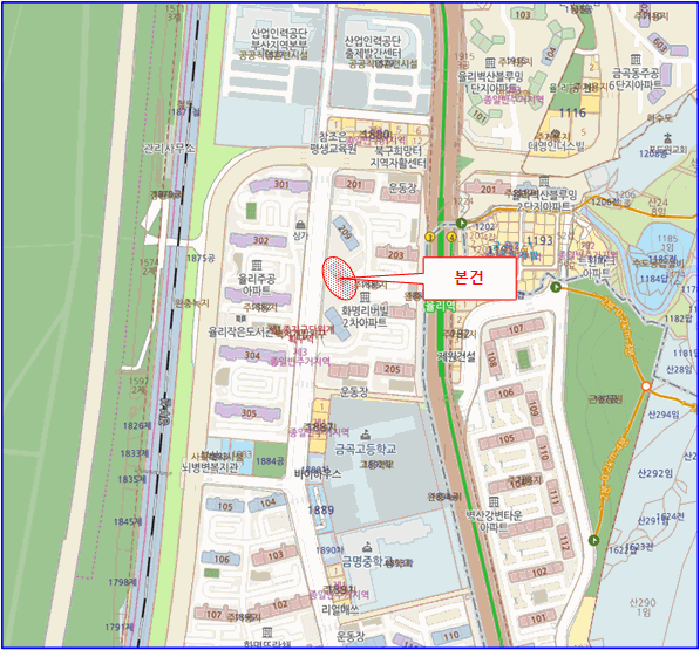Click the 금곡고등학교 name label
Image resolution: width=700 pixels, height=650 pixels.
(365, 448)
